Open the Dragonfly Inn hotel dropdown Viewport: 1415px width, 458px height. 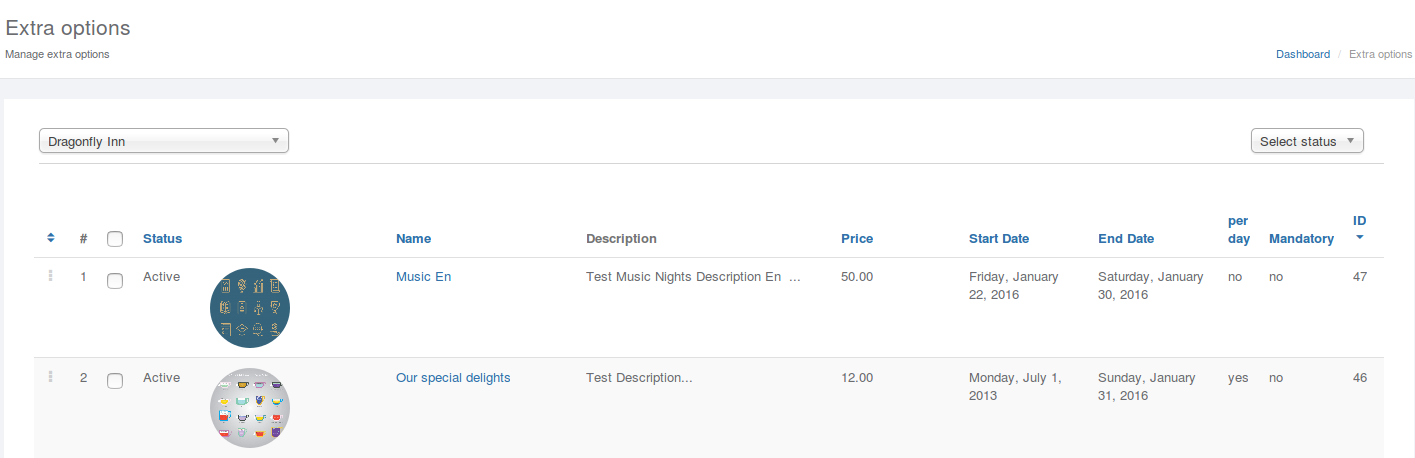pyautogui.click(x=164, y=141)
